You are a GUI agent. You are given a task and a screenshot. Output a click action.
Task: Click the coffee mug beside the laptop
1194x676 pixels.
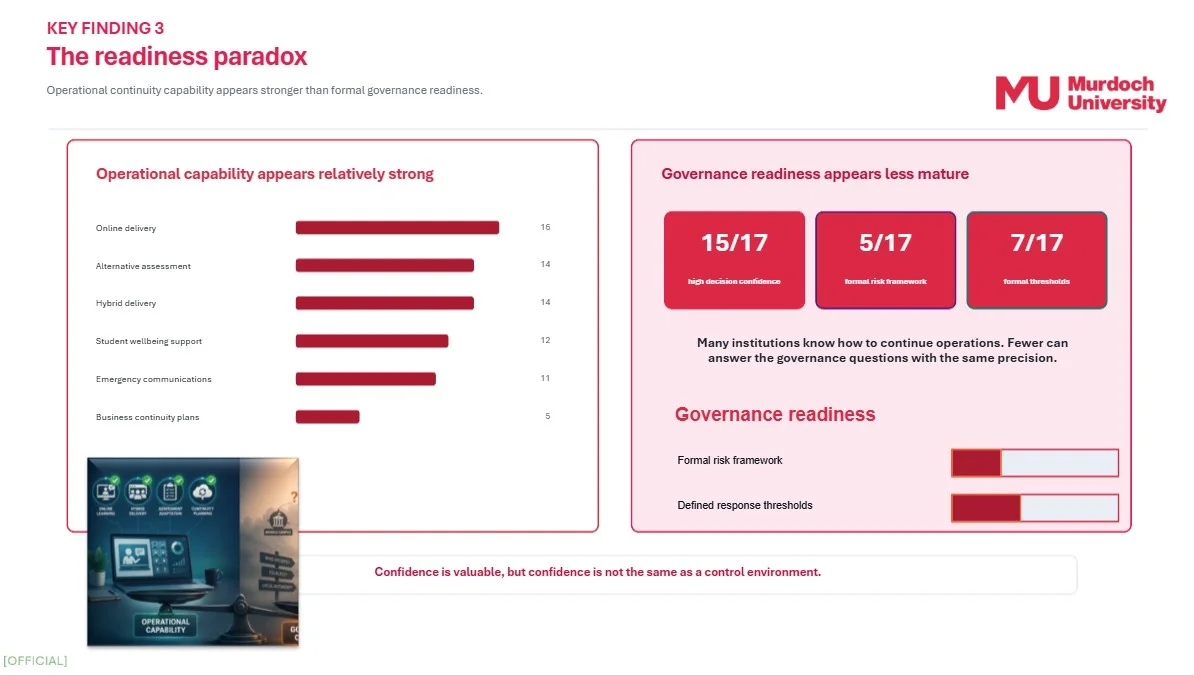click(212, 576)
